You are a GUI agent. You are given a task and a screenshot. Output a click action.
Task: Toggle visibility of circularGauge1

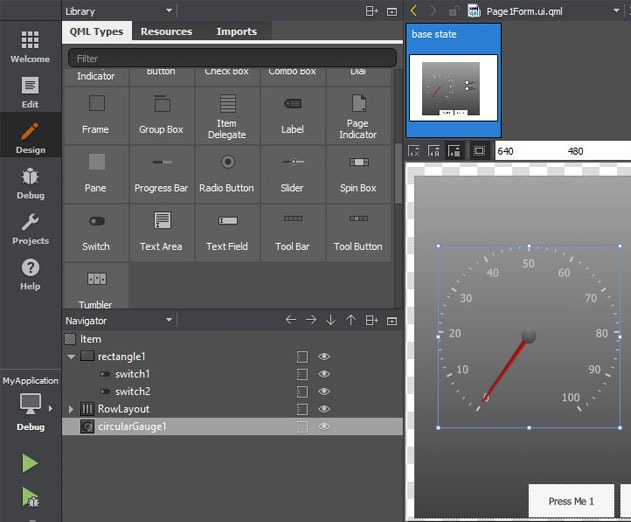point(324,427)
